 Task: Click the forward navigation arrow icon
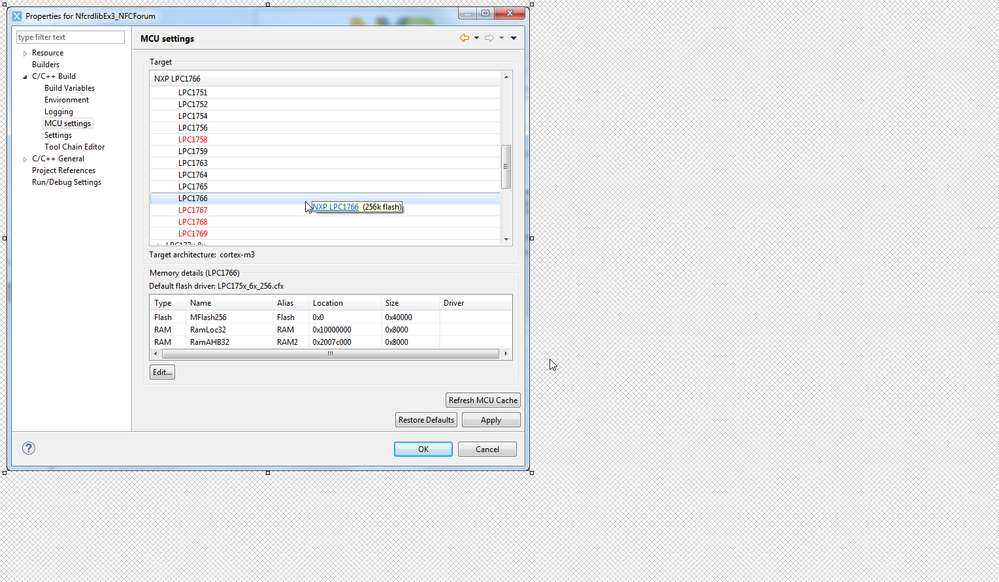(x=489, y=38)
